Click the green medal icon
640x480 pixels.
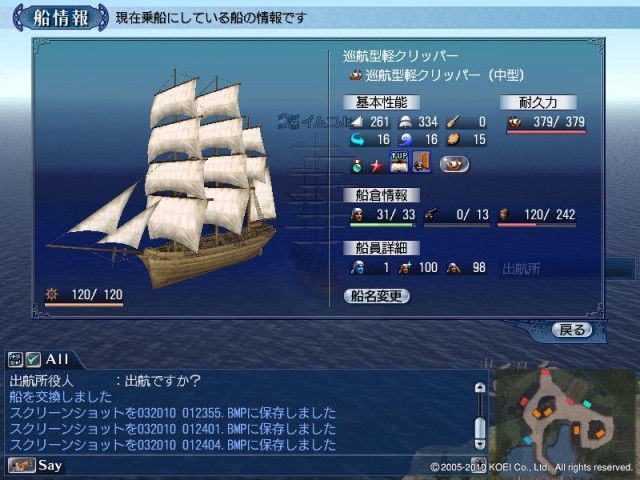pyautogui.click(x=357, y=166)
